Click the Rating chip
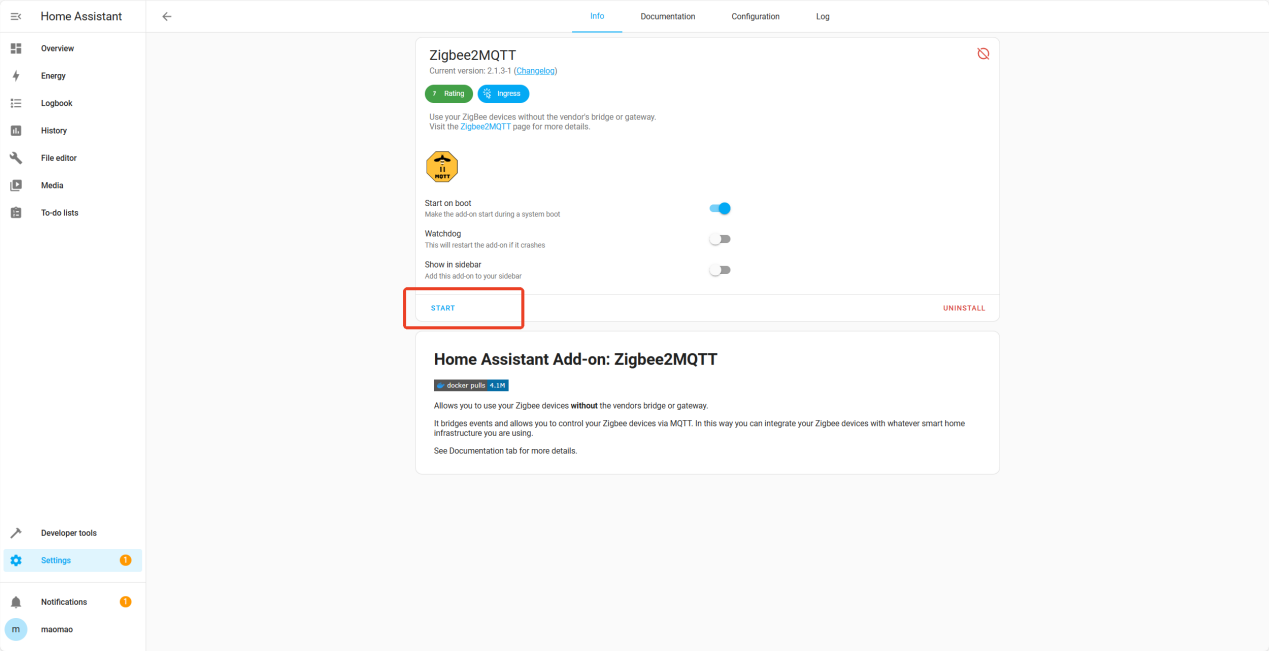Screen dimensions: 1269x651 click(x=449, y=93)
